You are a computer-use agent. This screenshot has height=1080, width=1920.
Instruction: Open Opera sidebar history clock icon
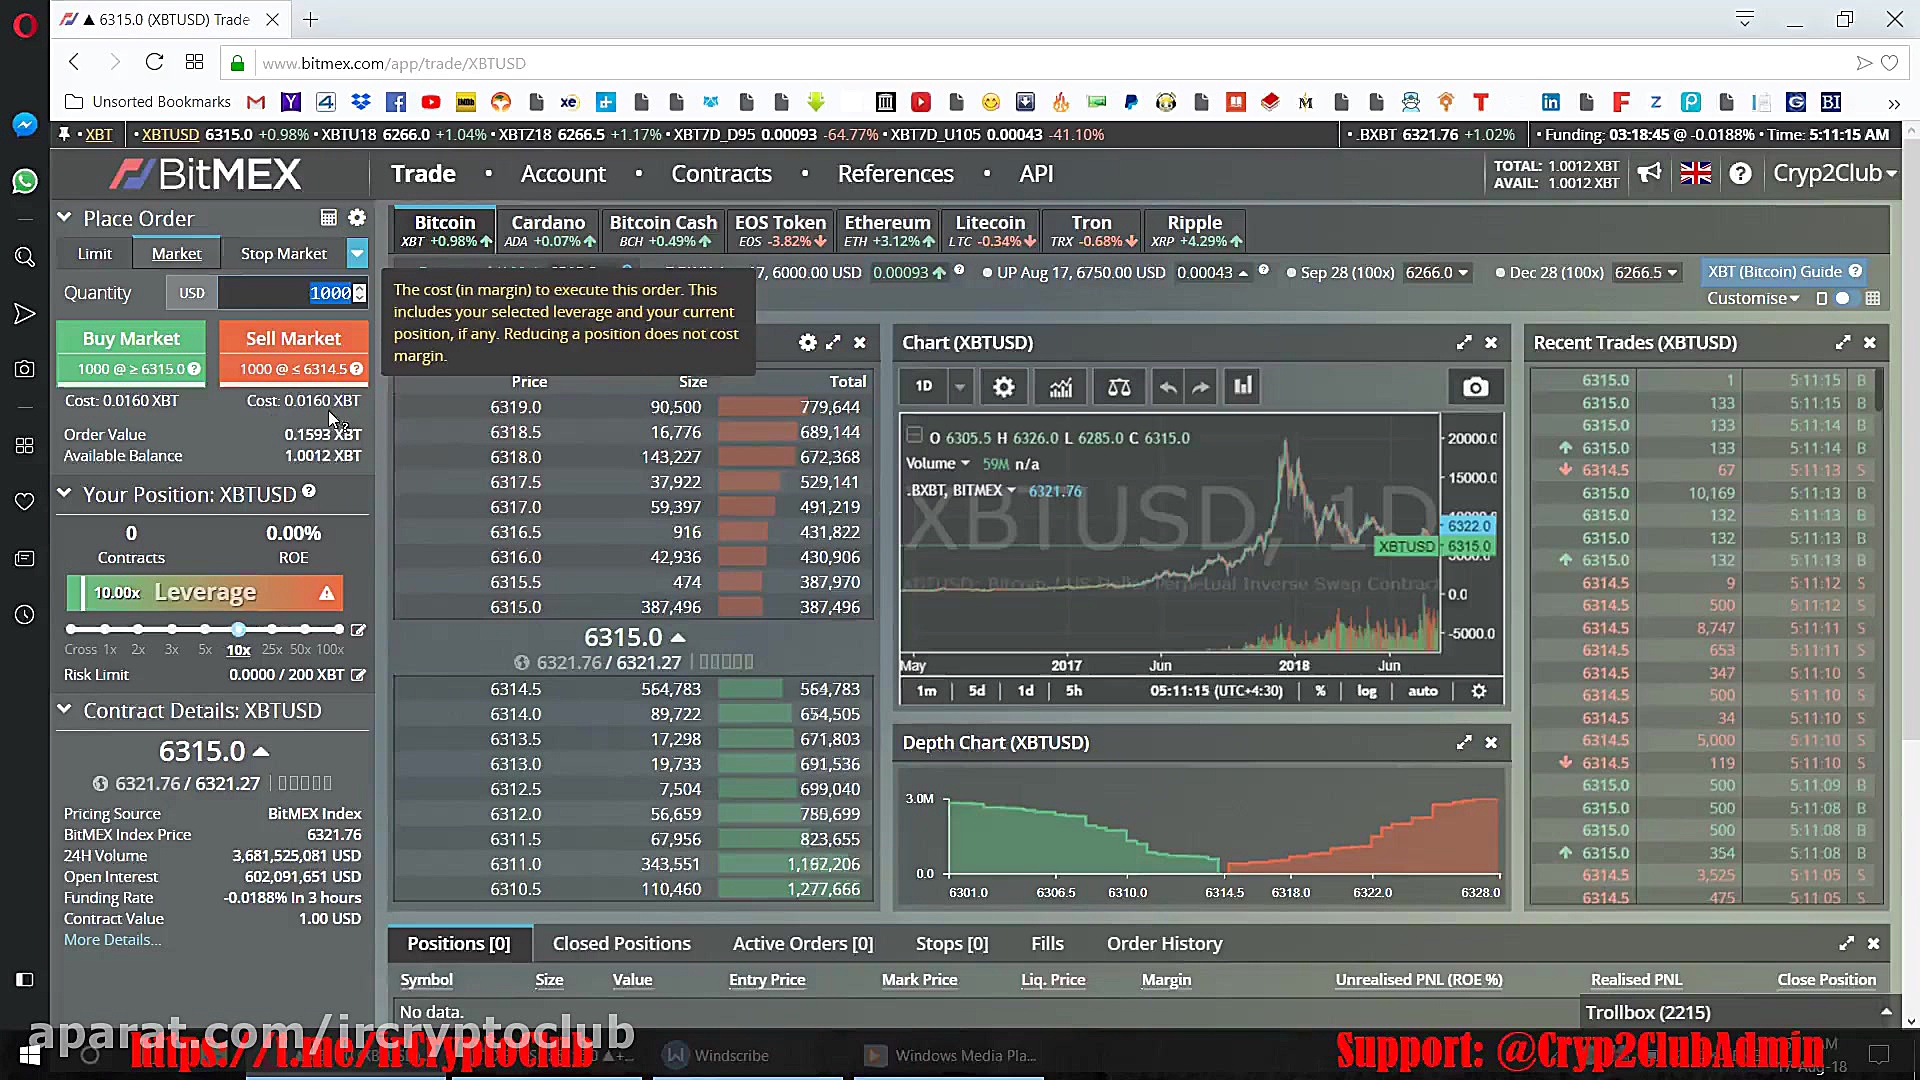pos(25,615)
